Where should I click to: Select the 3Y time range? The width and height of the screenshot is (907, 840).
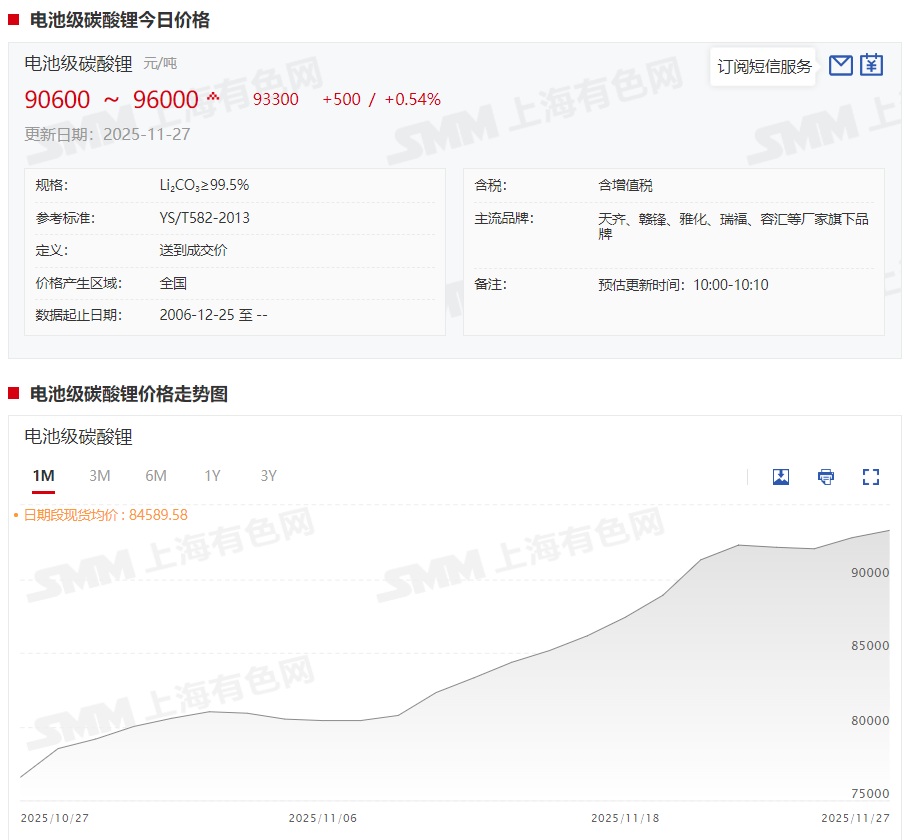pos(268,476)
